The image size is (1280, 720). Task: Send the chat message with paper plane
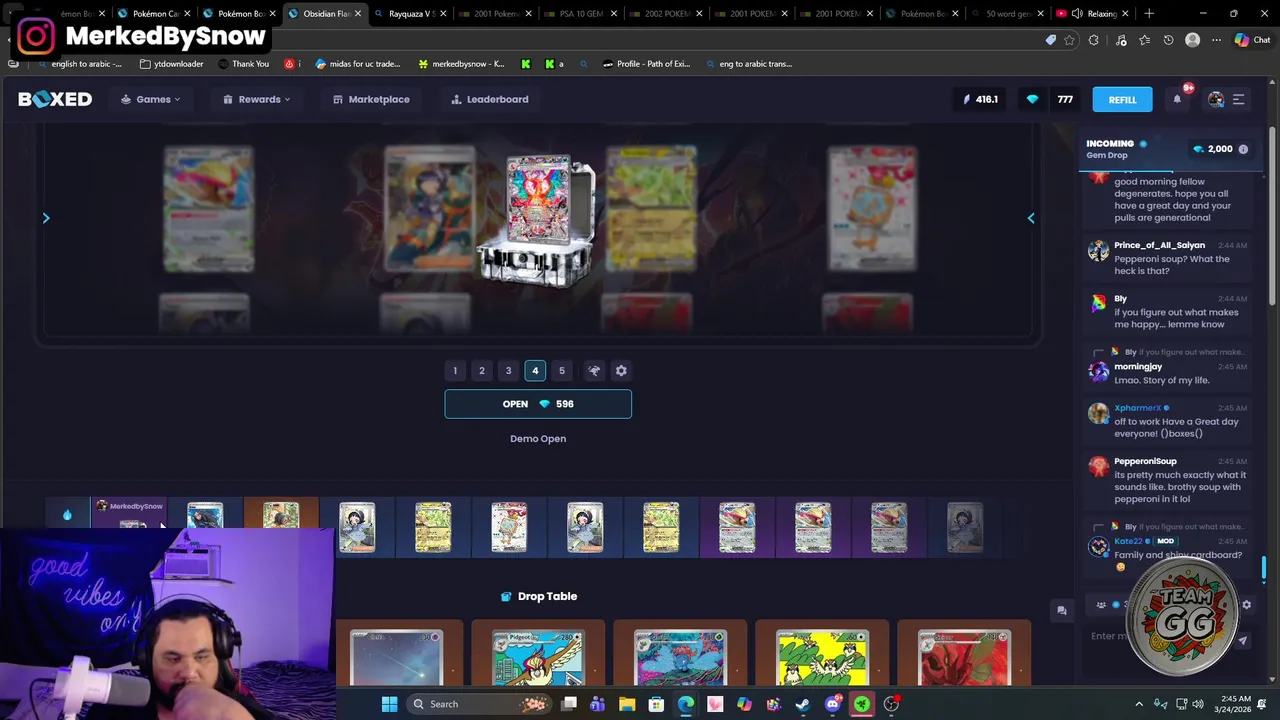(1242, 641)
